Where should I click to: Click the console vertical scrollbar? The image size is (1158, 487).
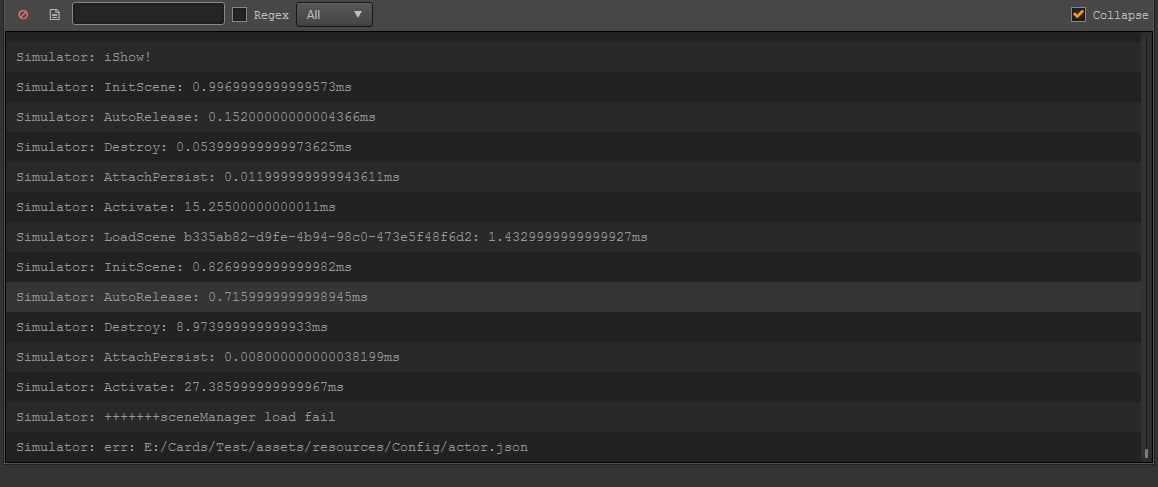click(x=1146, y=250)
